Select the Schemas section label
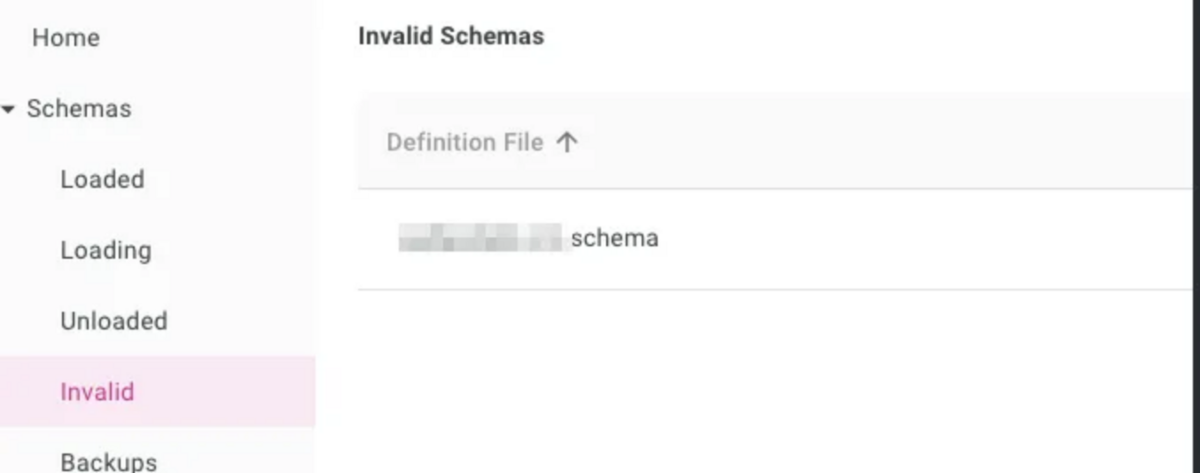This screenshot has height=473, width=1200. (x=79, y=108)
